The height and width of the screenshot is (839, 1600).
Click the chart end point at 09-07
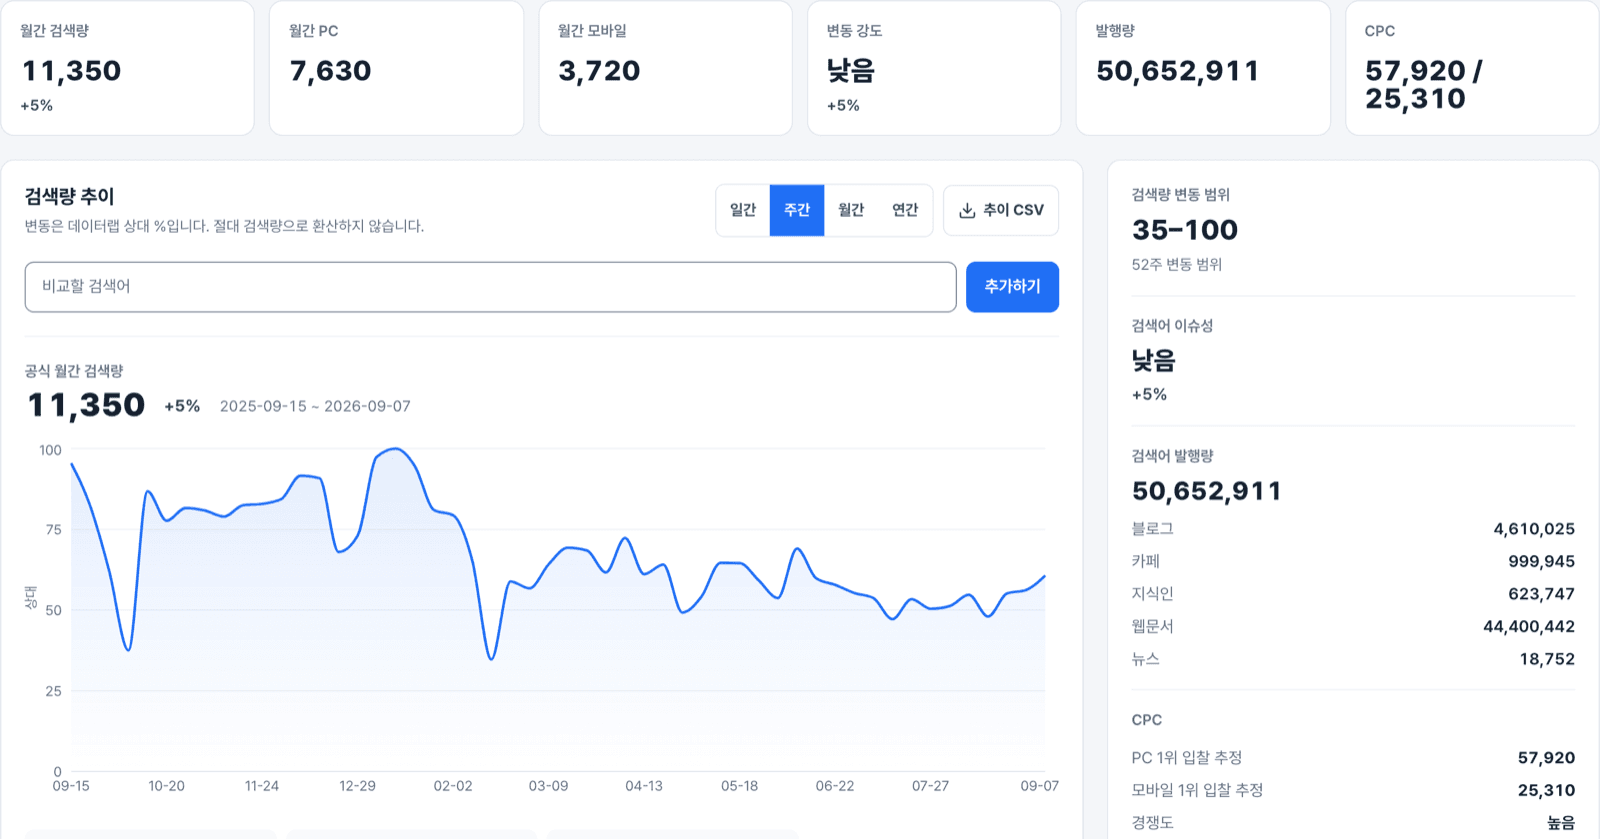click(1045, 576)
